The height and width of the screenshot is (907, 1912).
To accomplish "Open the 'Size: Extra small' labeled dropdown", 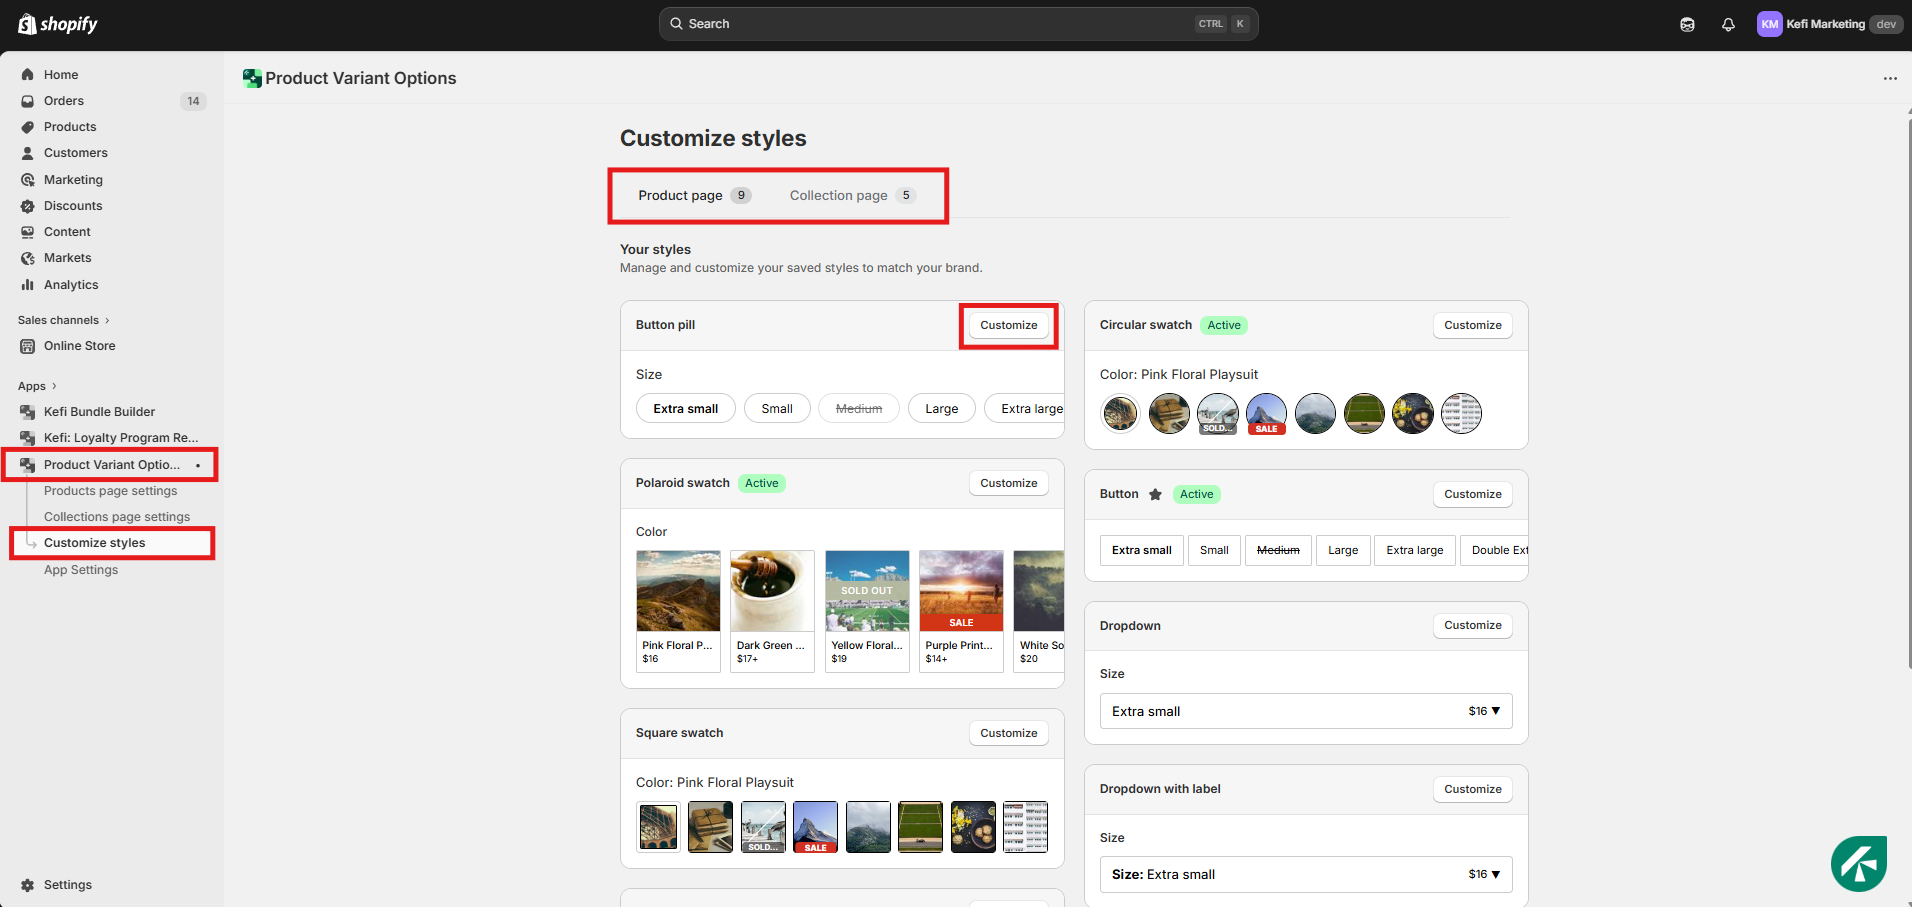I will coord(1305,874).
